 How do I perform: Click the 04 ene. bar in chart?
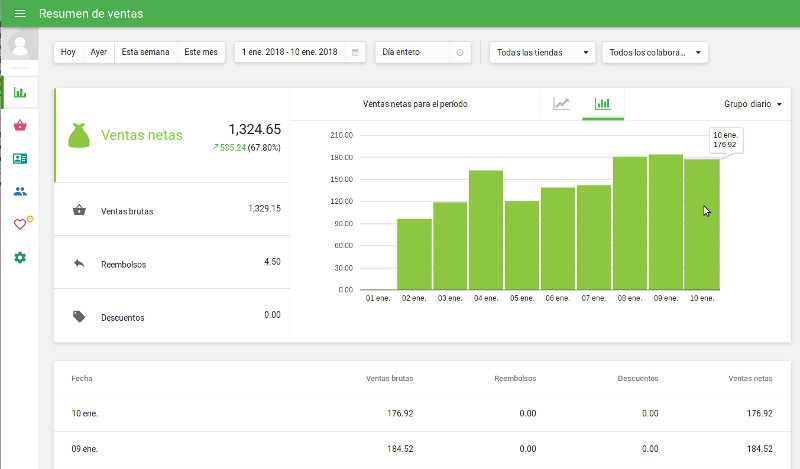coord(486,230)
